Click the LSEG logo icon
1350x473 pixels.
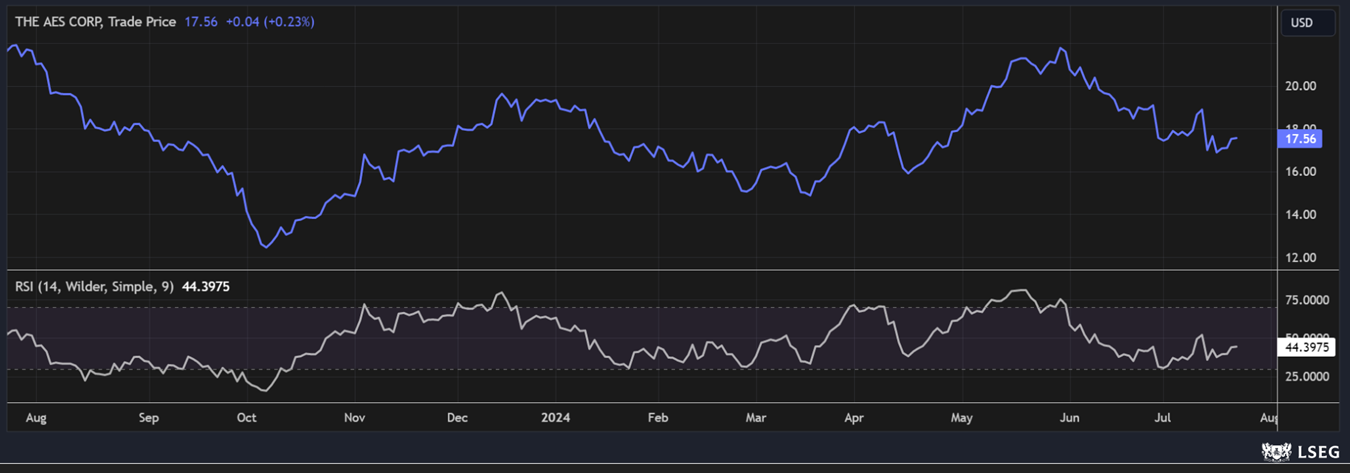point(1276,452)
